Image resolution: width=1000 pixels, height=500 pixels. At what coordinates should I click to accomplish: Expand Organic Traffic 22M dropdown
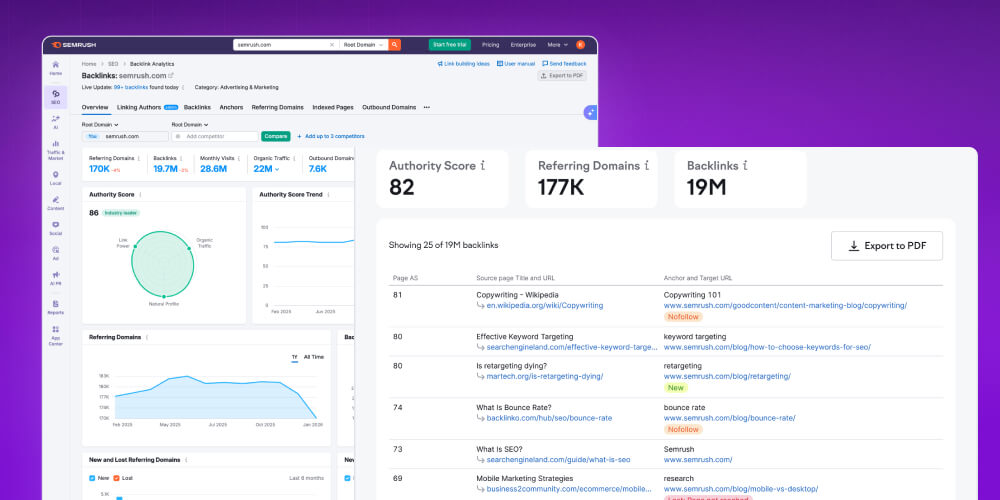[x=277, y=170]
